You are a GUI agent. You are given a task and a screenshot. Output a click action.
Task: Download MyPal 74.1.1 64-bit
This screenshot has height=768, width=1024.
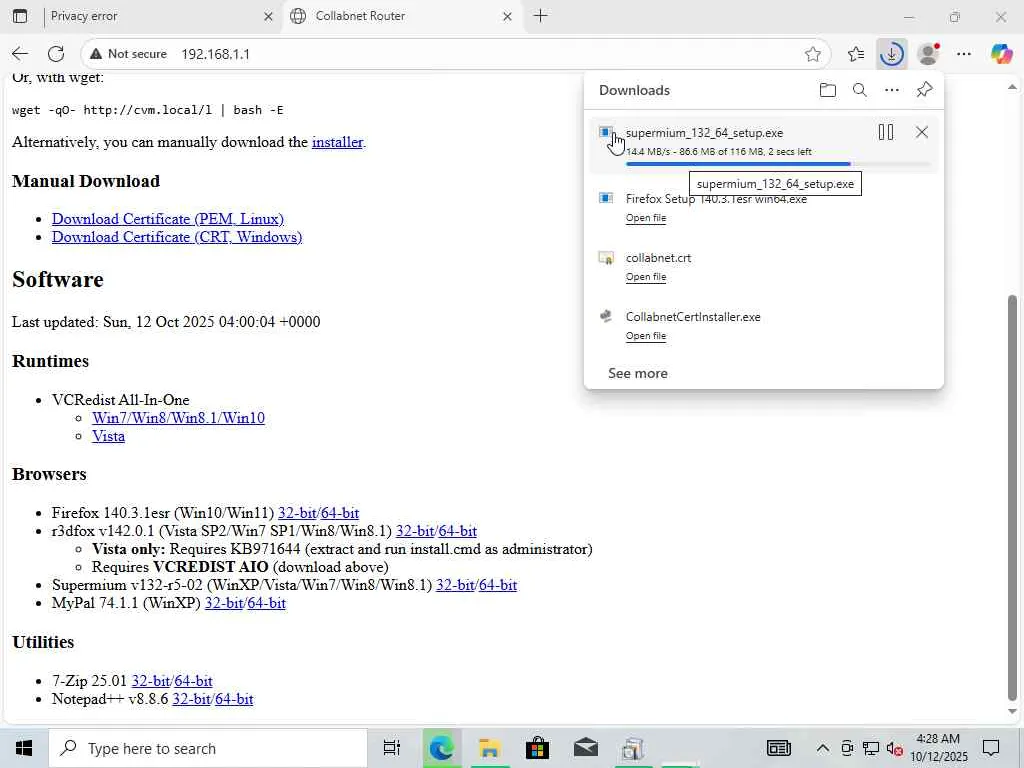pyautogui.click(x=266, y=603)
